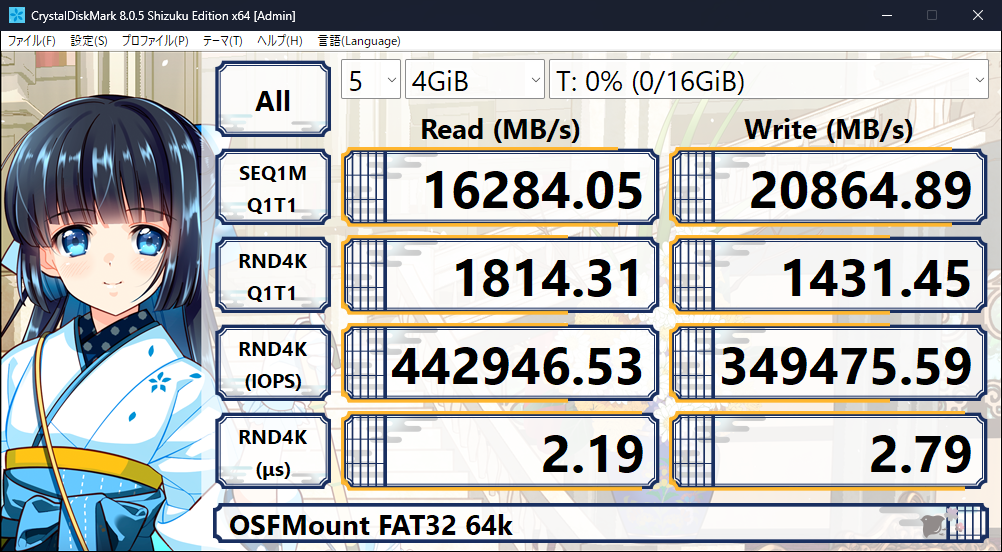Viewport: 1002px width, 552px height.
Task: Click the SEQ1M read result 16284.05
Action: [500, 187]
